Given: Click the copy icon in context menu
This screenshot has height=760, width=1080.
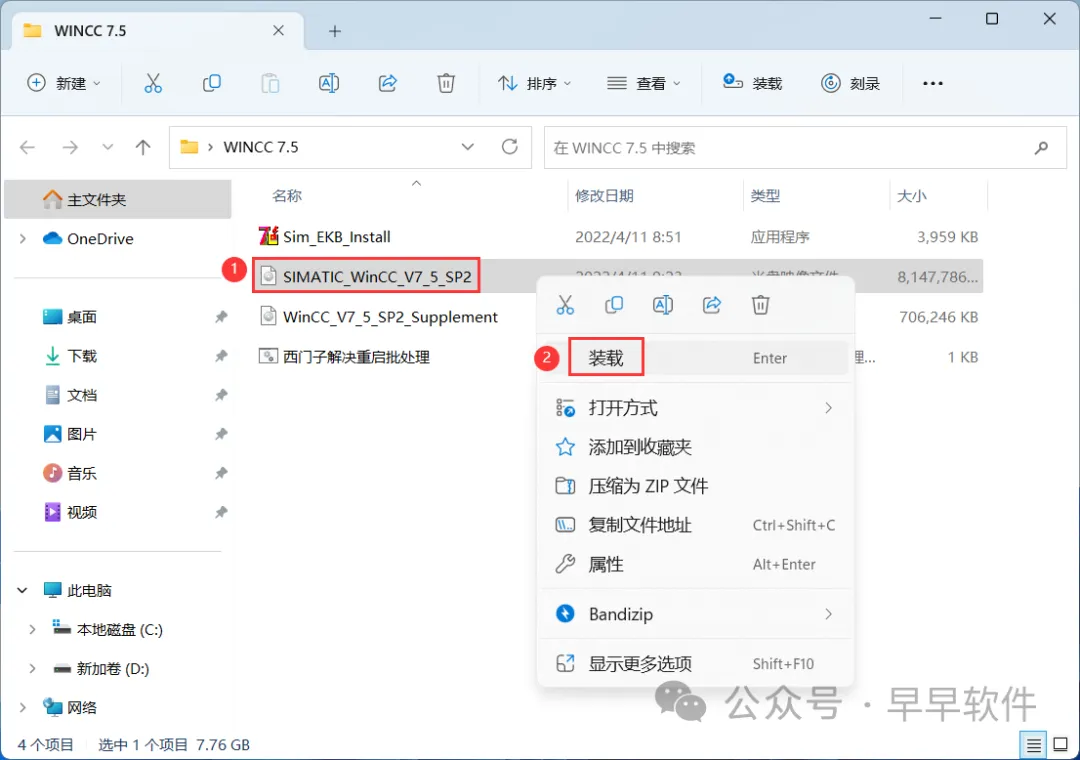Looking at the screenshot, I should [614, 305].
